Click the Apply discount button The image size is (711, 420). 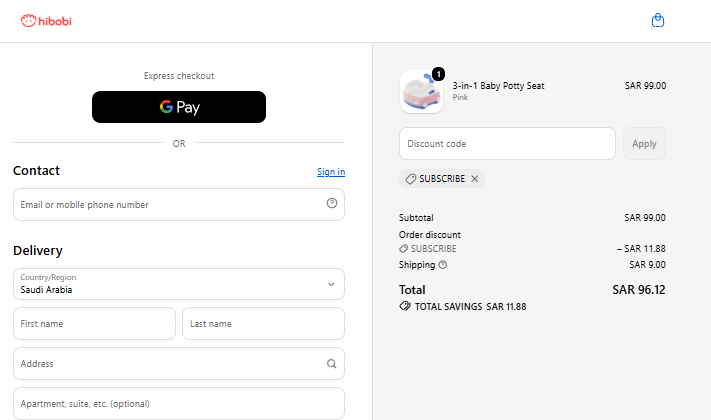pyautogui.click(x=644, y=144)
